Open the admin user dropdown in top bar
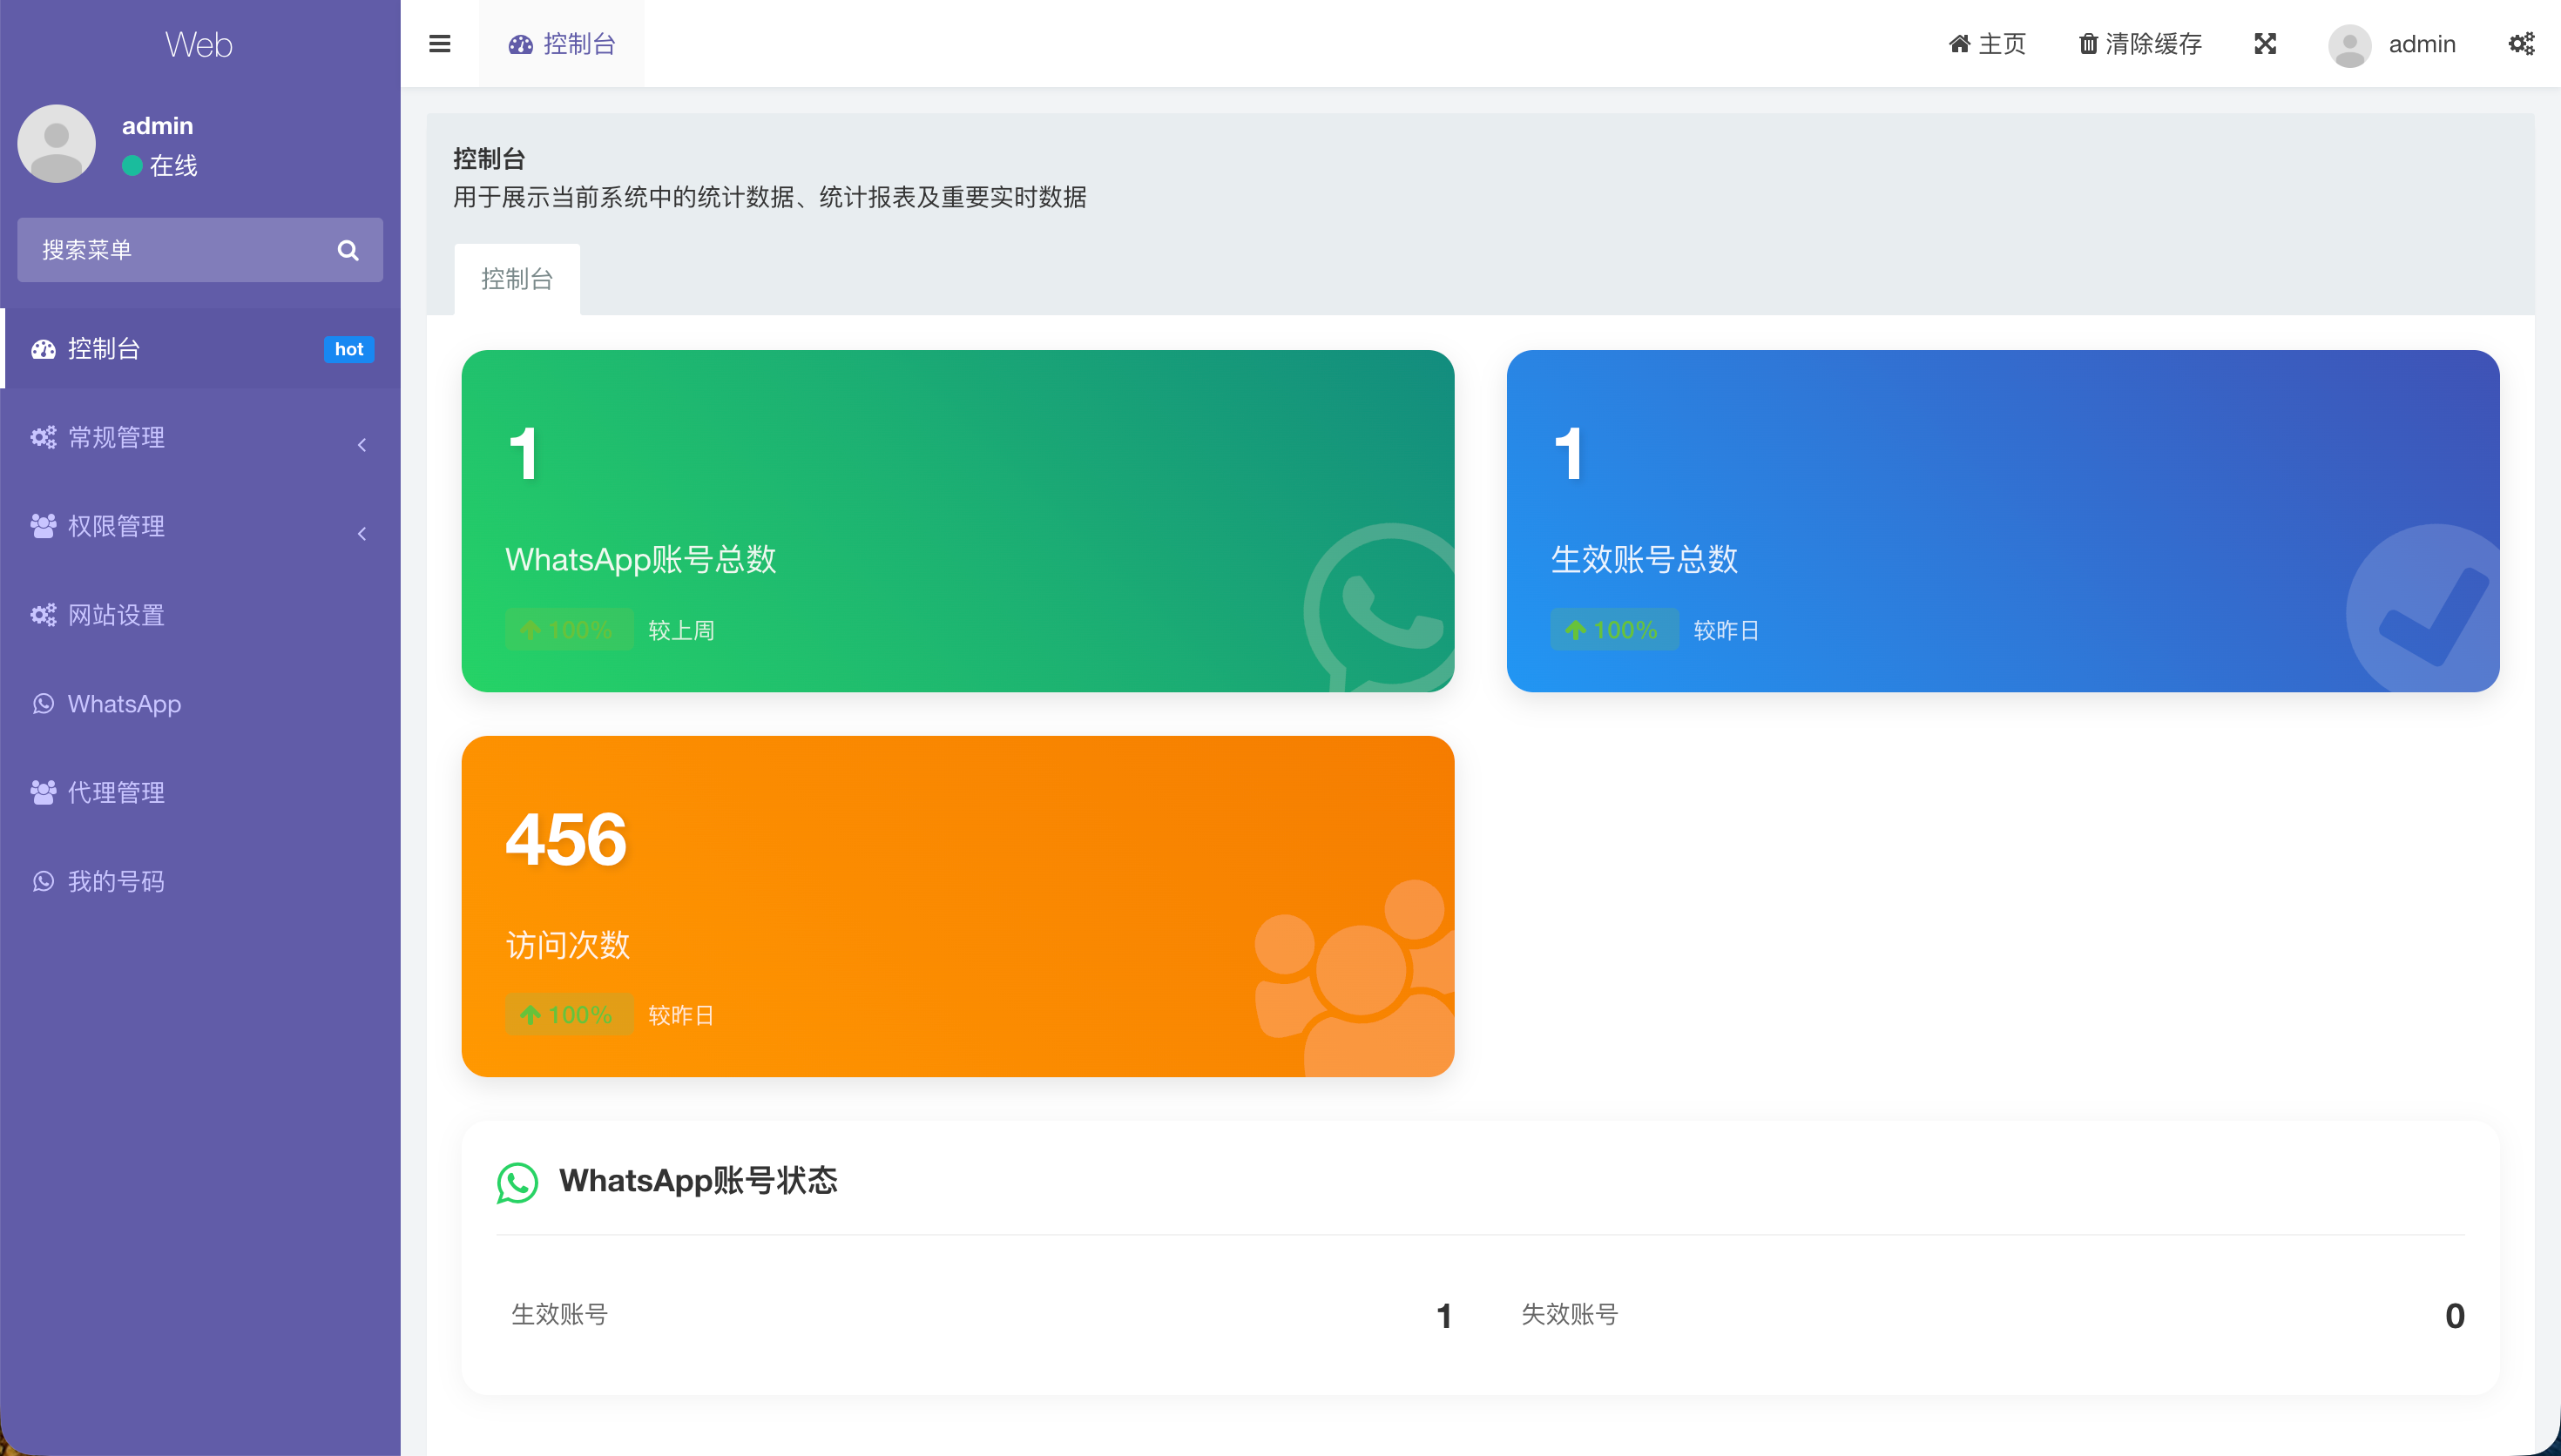The height and width of the screenshot is (1456, 2561). 2393,45
